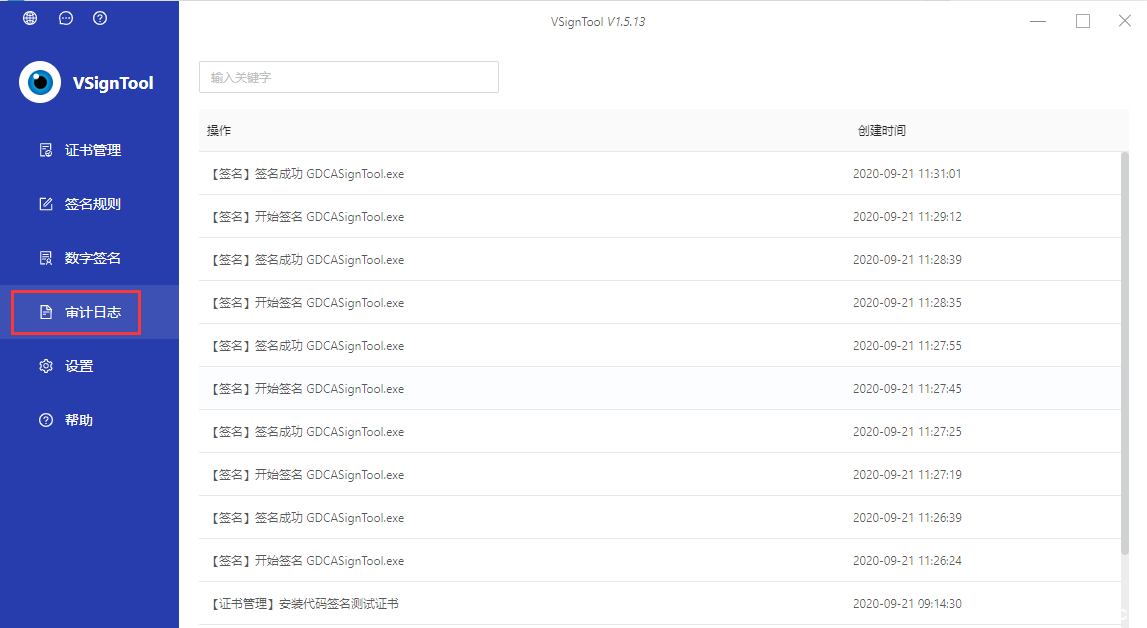
Task: Click the 审计日志 file icon
Action: 46,312
